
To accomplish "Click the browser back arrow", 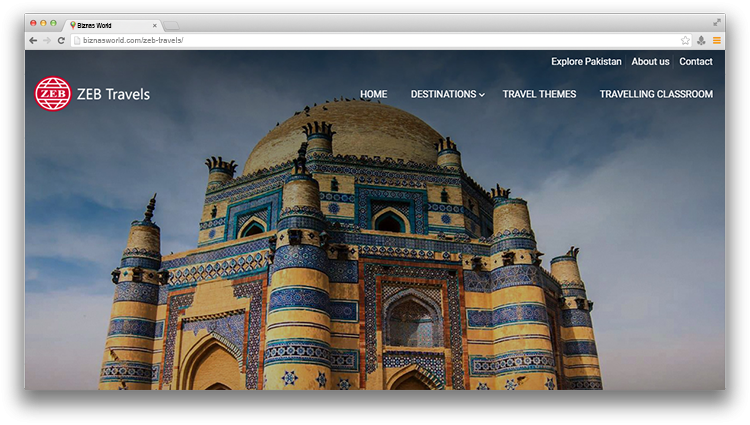I will coord(33,40).
